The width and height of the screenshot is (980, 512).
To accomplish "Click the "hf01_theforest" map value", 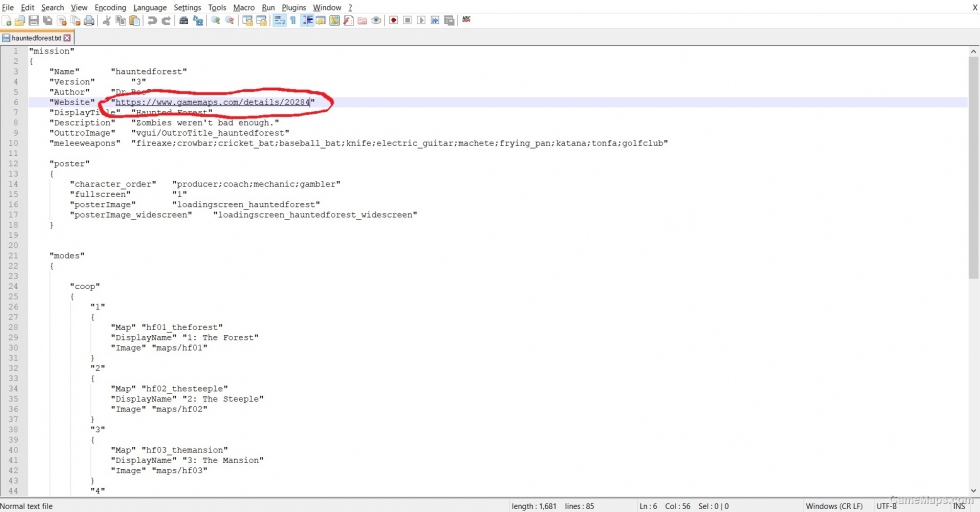I will (182, 327).
